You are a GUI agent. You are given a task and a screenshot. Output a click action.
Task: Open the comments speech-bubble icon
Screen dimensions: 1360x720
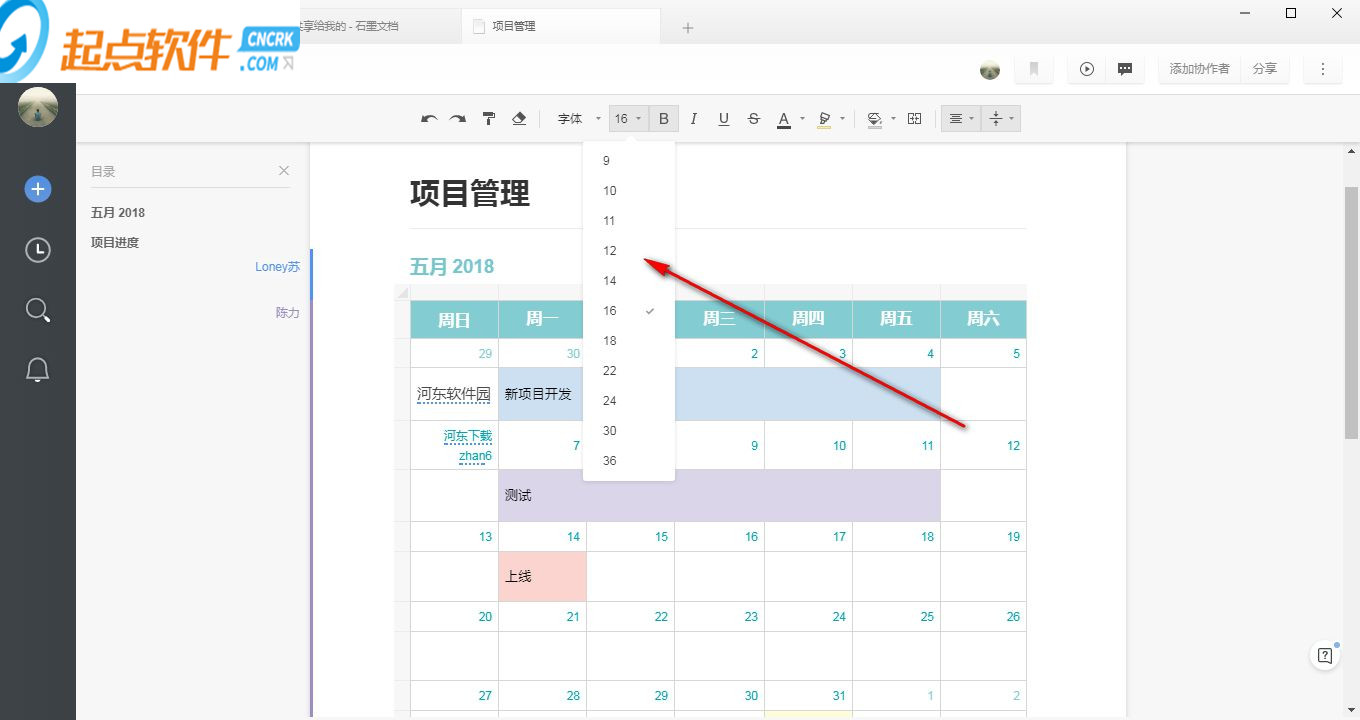pyautogui.click(x=1125, y=69)
